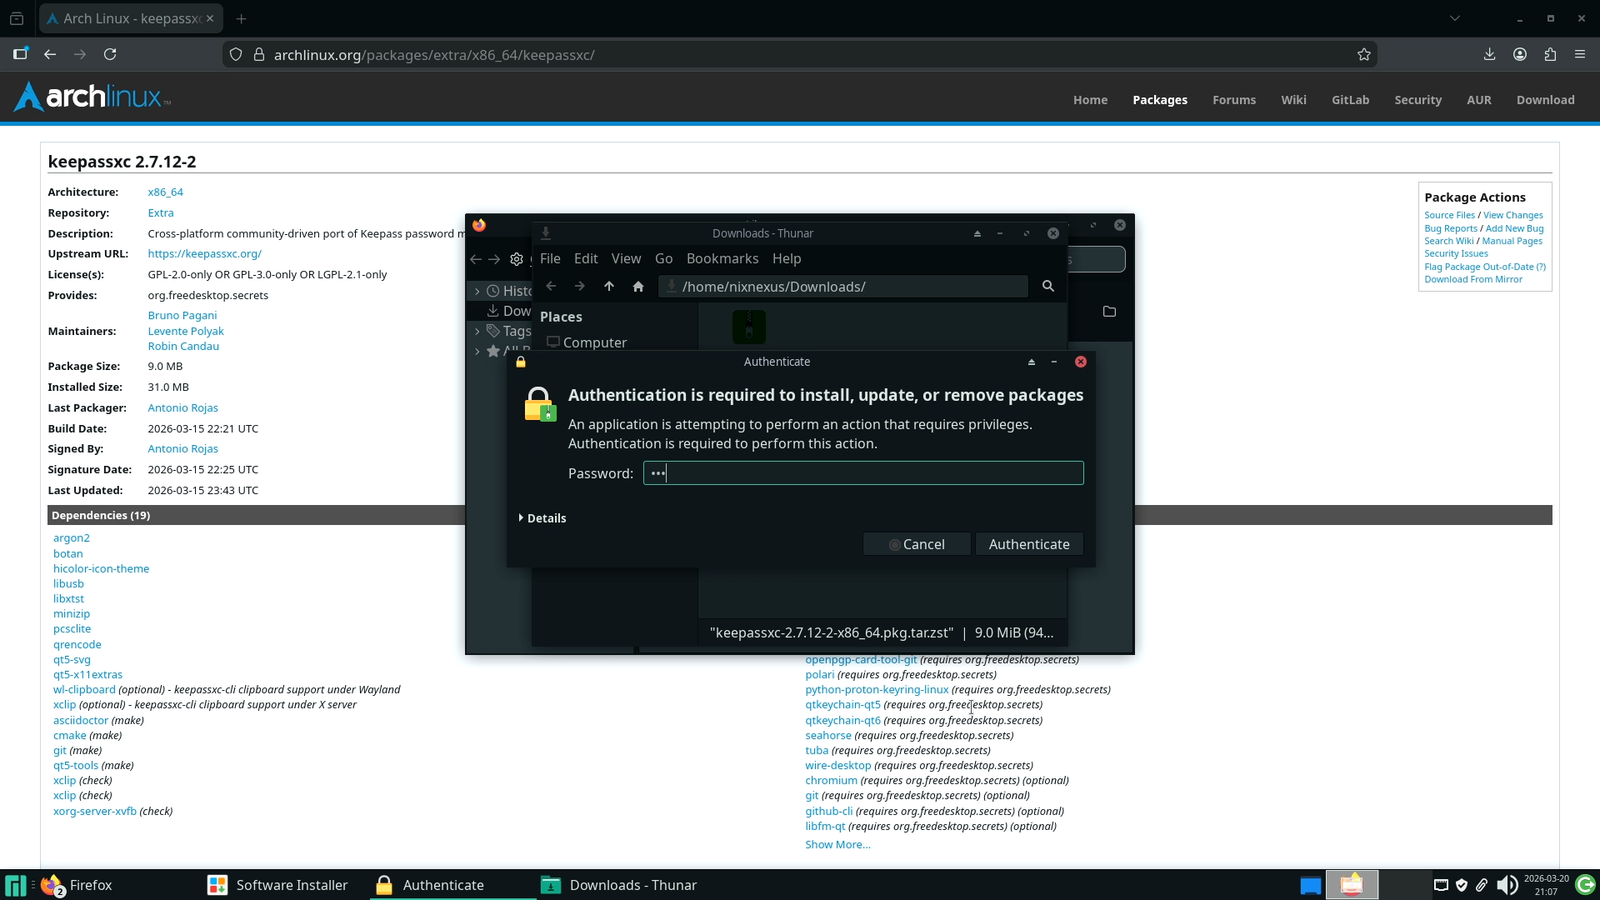Go to home folder in Thunar
Viewport: 1600px width, 900px height.
[638, 286]
